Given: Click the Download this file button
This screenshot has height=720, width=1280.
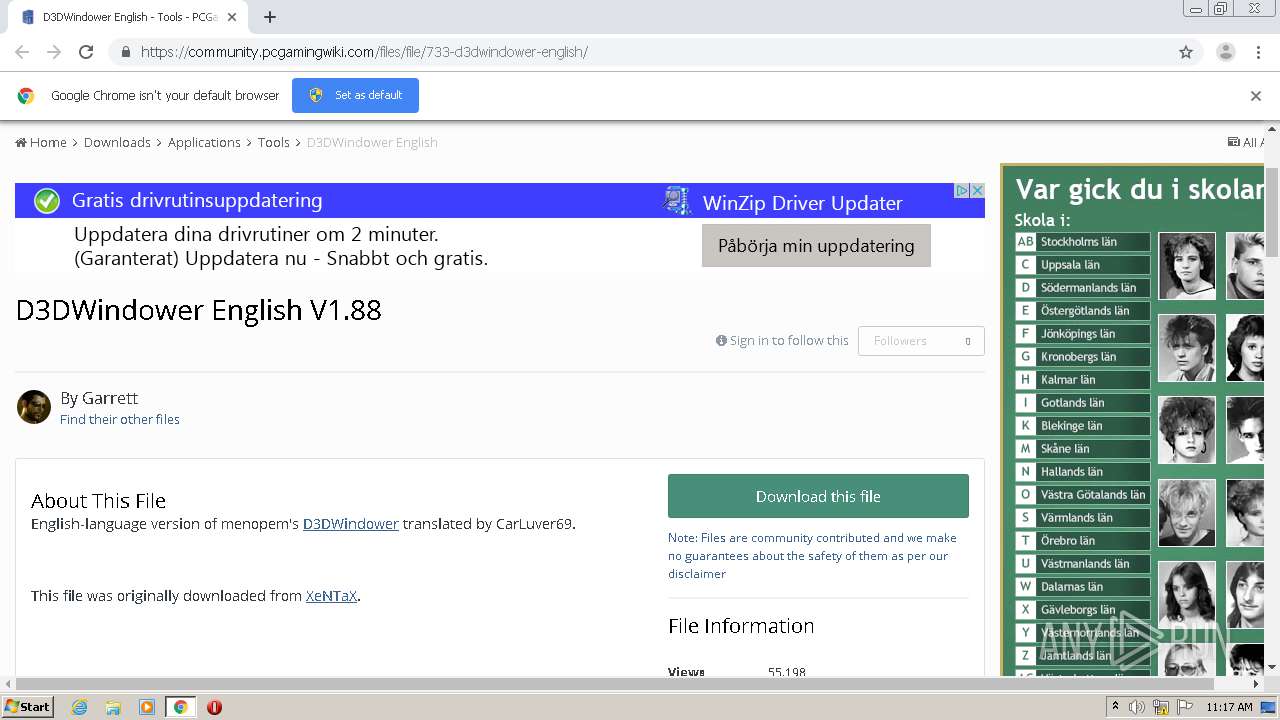Looking at the screenshot, I should (818, 496).
